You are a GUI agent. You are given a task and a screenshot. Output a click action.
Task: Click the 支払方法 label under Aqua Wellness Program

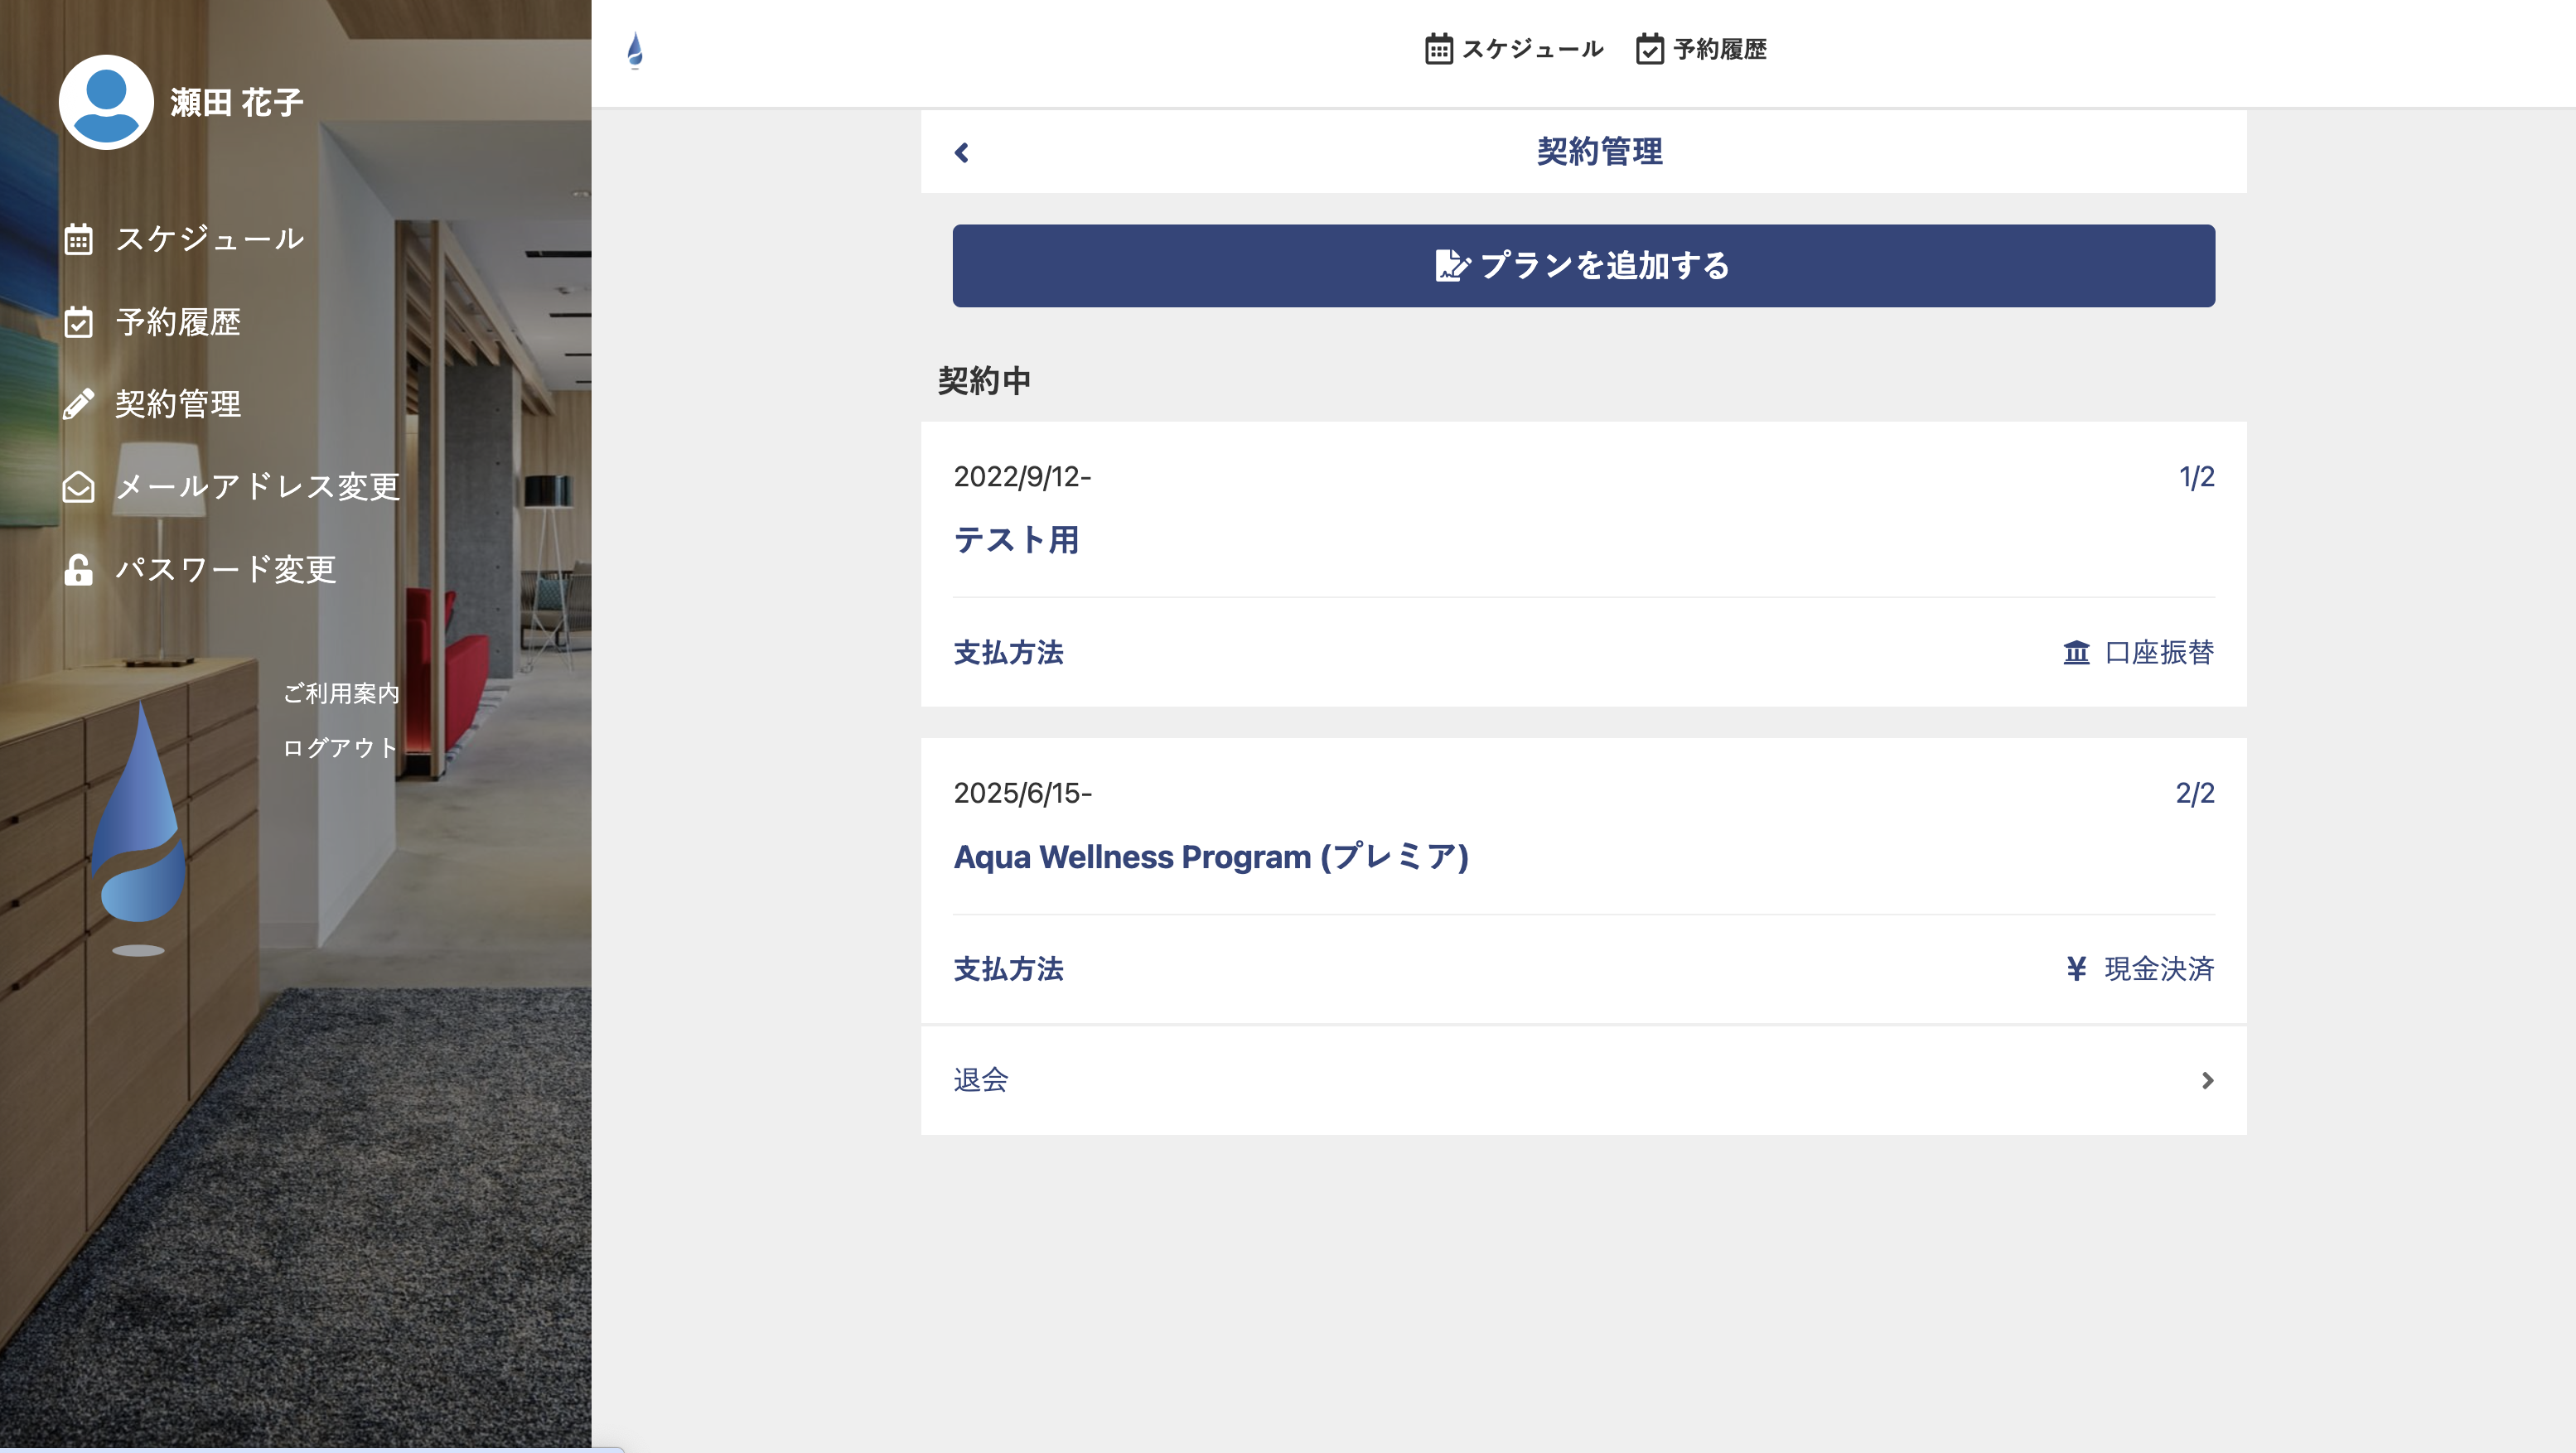[x=1008, y=969]
